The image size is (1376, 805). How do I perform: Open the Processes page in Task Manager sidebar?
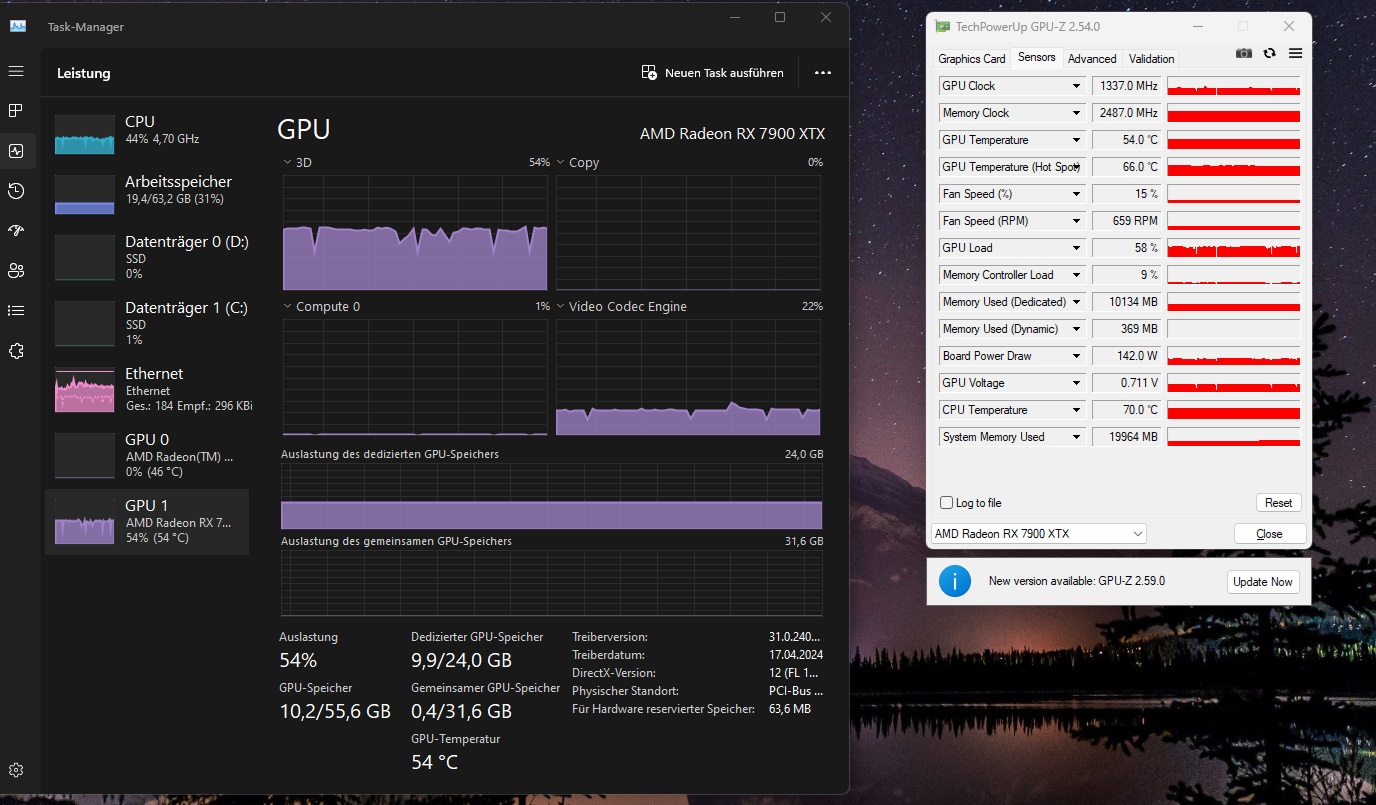click(x=16, y=110)
